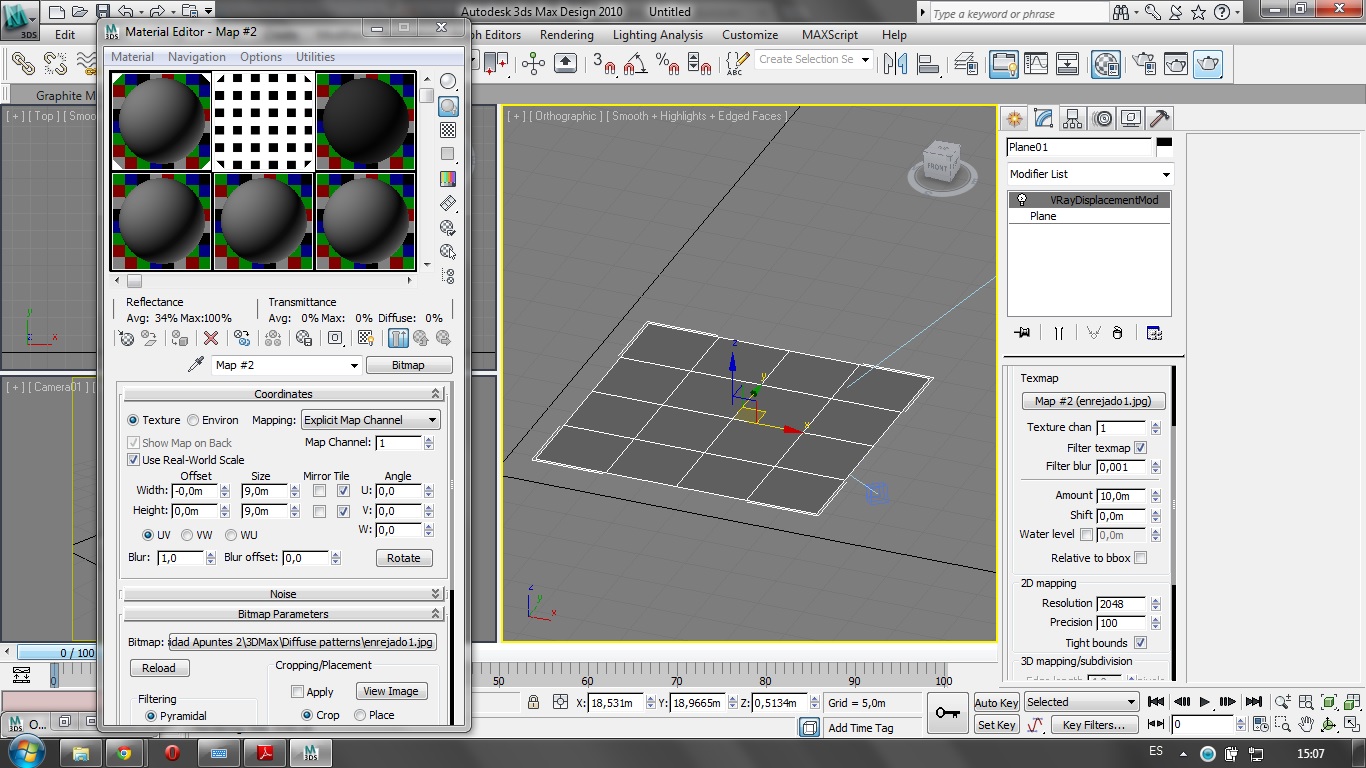This screenshot has height=768, width=1366.
Task: Toggle the Backlight icon in Material Editor
Action: (x=448, y=106)
